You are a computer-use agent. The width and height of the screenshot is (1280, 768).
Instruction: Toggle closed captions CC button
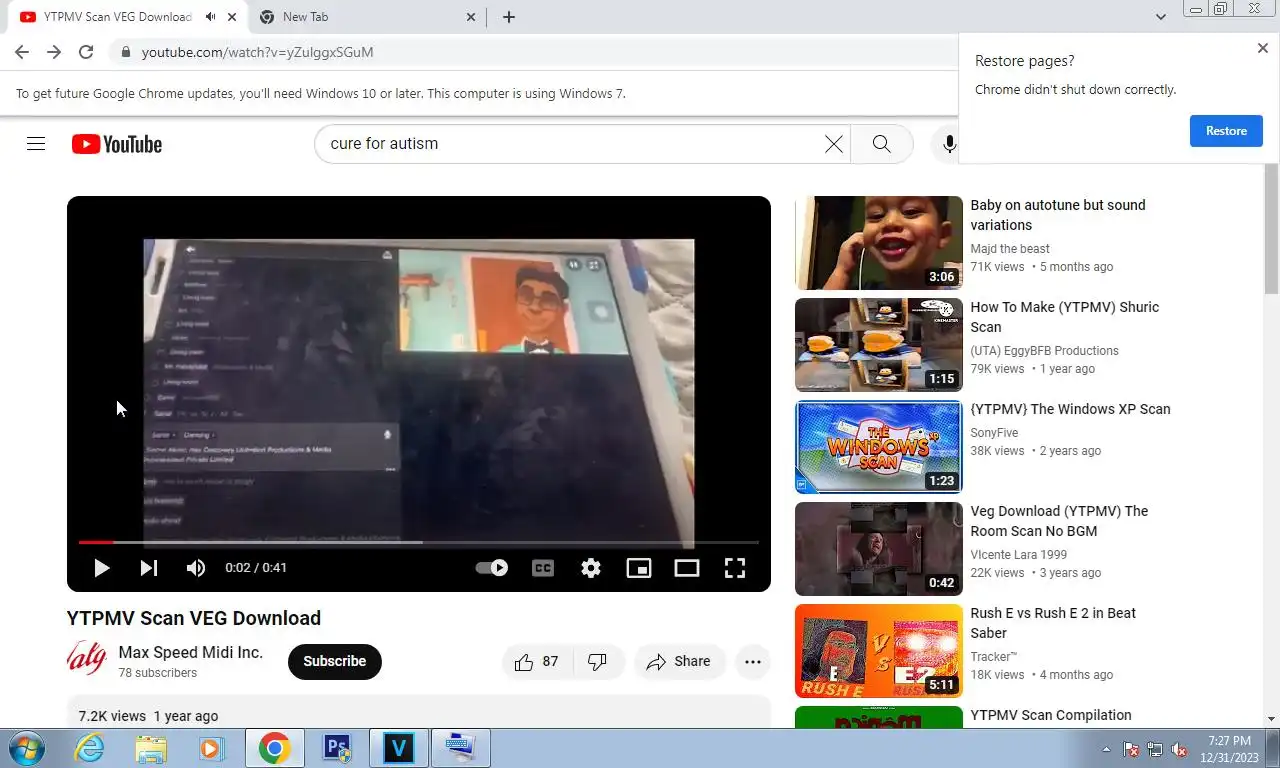pos(543,568)
